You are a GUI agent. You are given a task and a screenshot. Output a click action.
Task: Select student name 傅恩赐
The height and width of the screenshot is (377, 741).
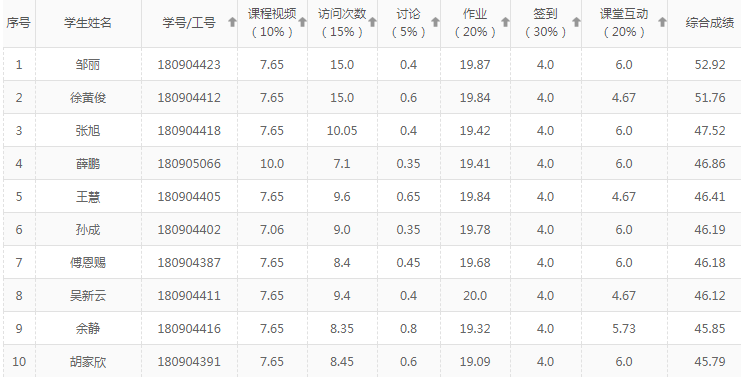point(88,262)
